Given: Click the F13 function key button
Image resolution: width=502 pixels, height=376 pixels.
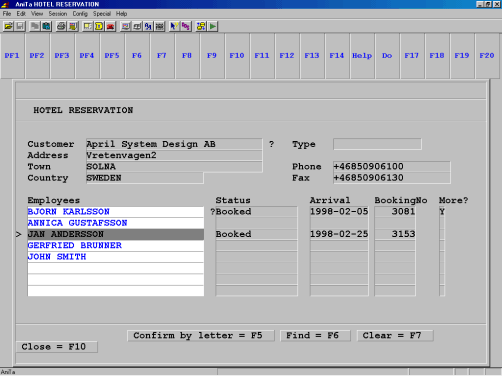Looking at the screenshot, I should tap(312, 56).
